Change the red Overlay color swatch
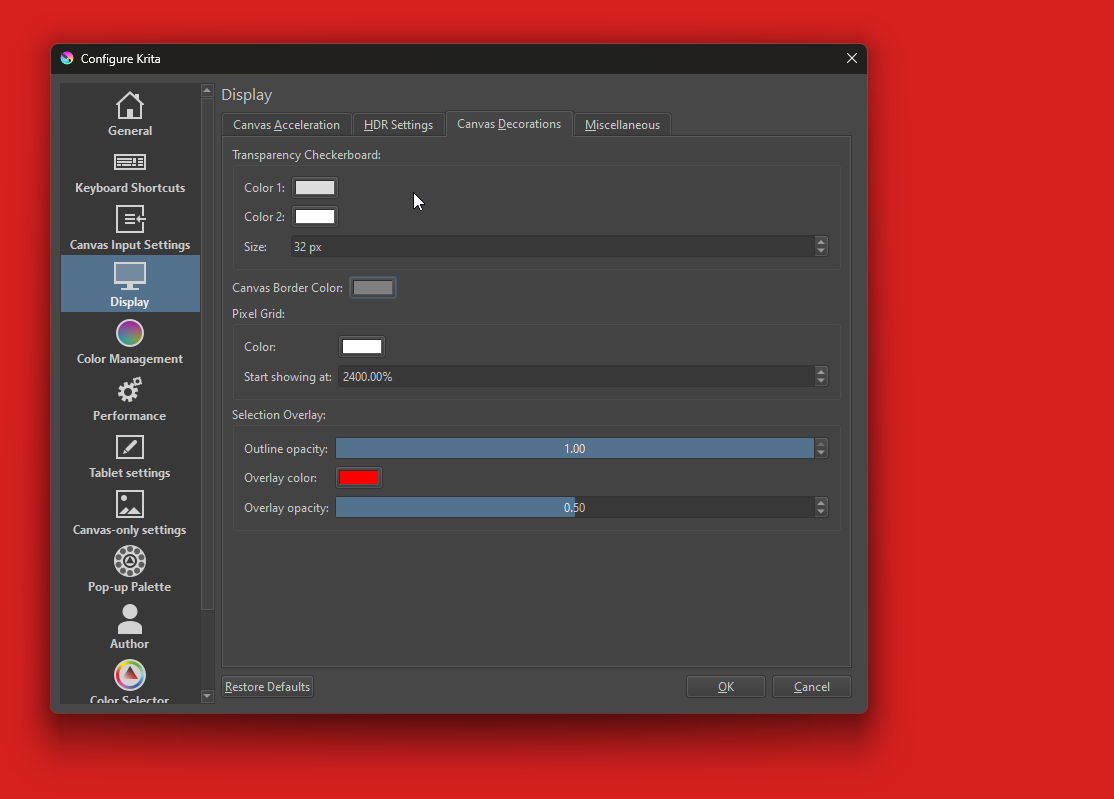The height and width of the screenshot is (799, 1114). 359,478
